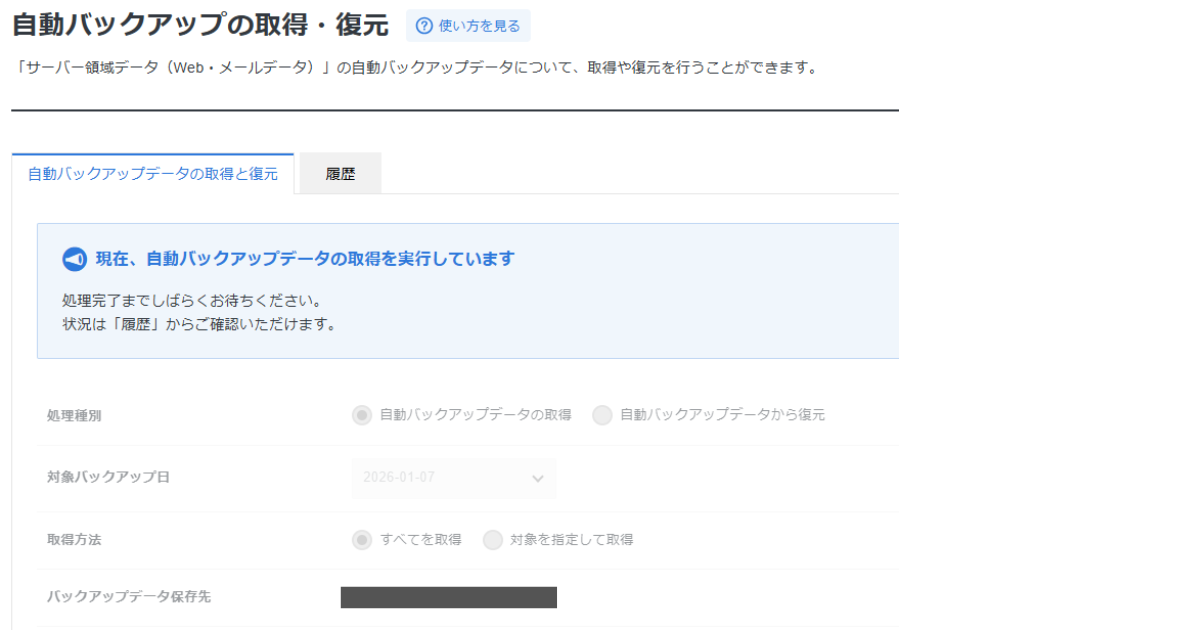Click the question mark icon beside 使い方を見る
The height and width of the screenshot is (630, 1200).
tap(424, 26)
